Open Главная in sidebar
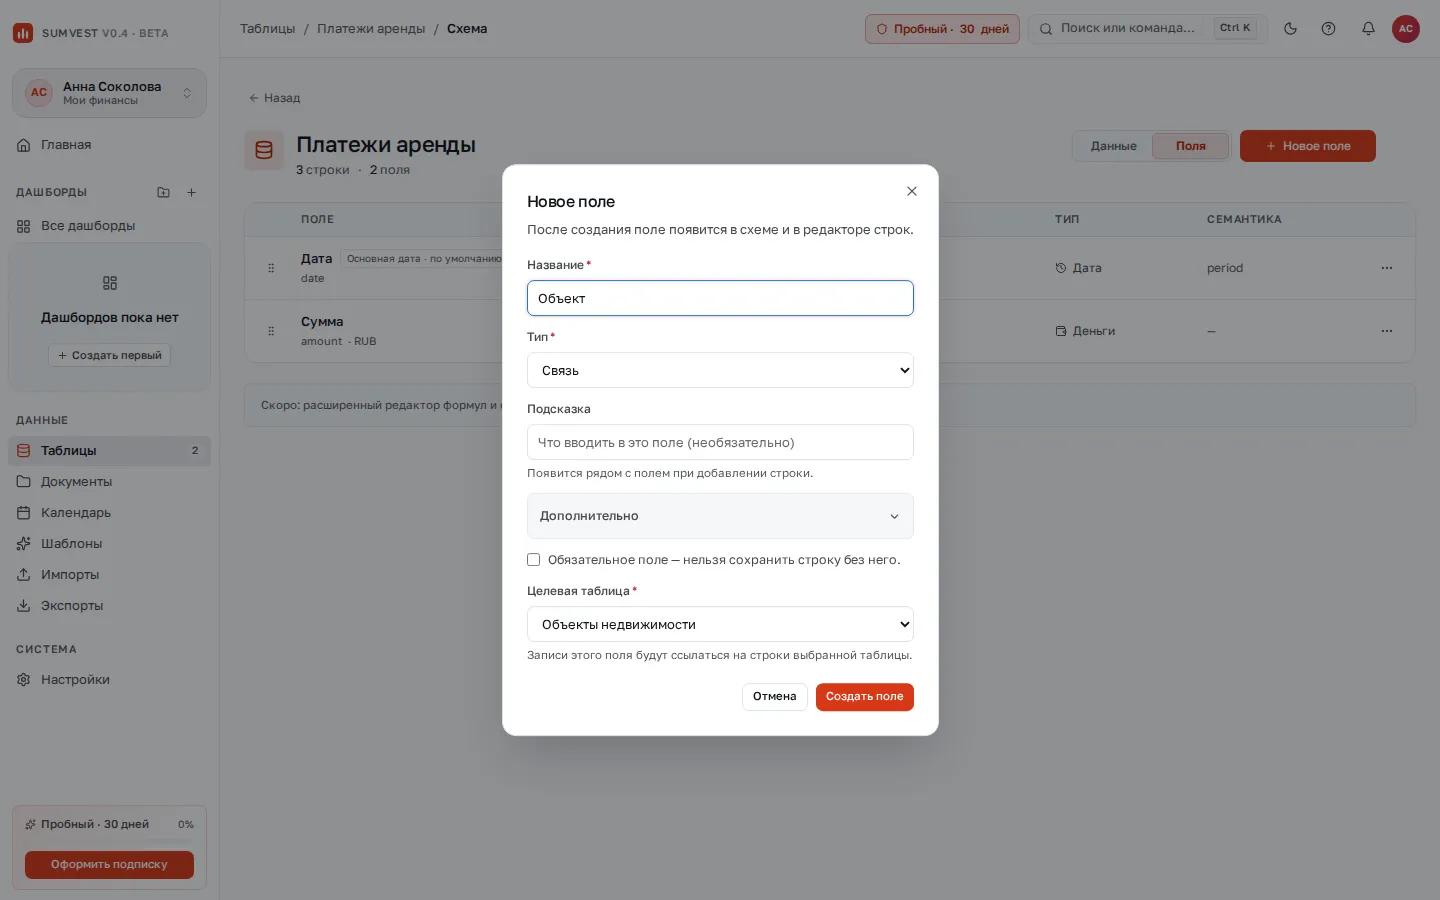Screen dimensions: 1440x900 (x=109, y=145)
